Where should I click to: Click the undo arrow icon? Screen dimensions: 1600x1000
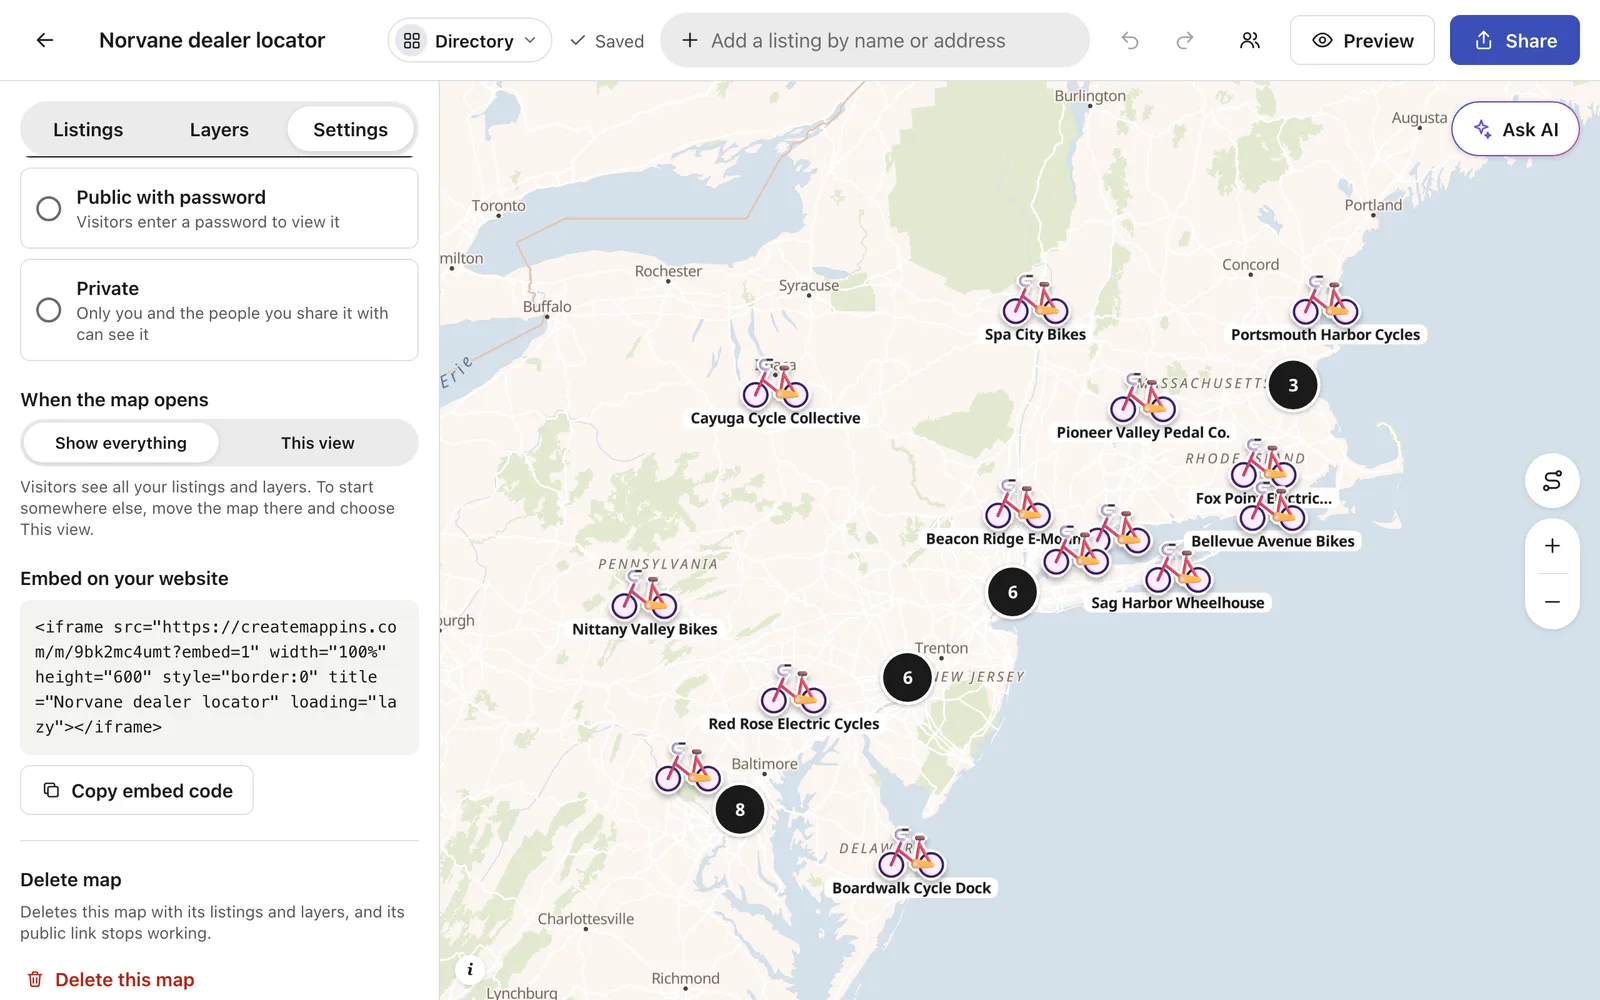pos(1130,41)
